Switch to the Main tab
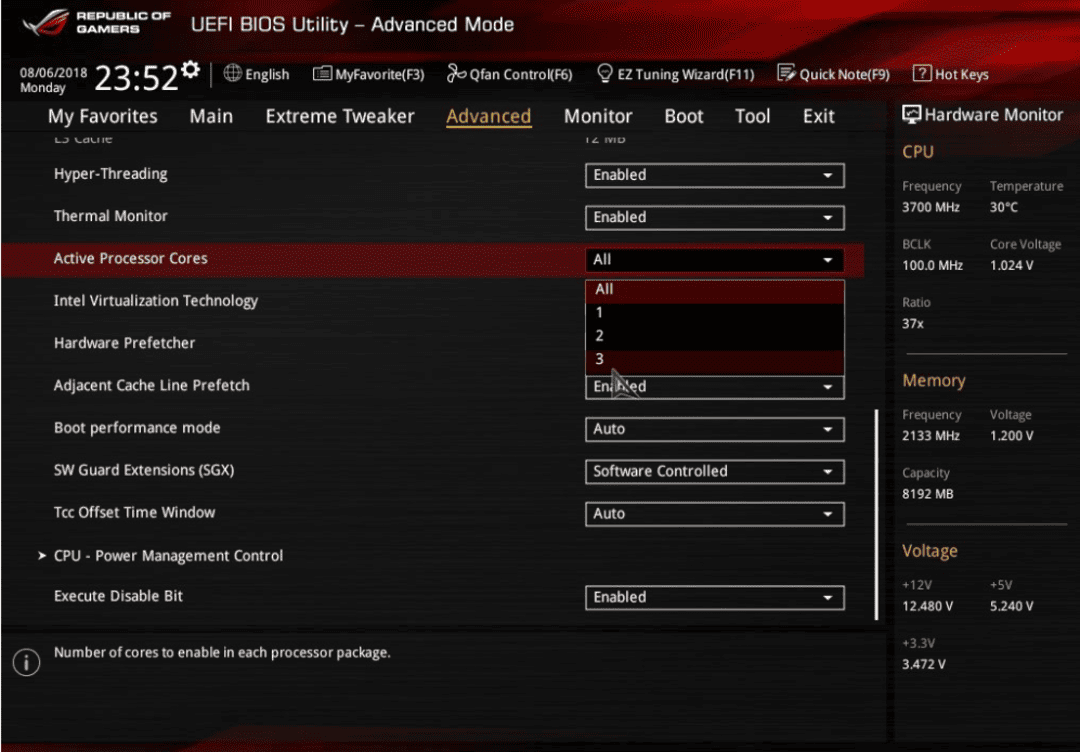Viewport: 1080px width, 752px height. coord(211,116)
